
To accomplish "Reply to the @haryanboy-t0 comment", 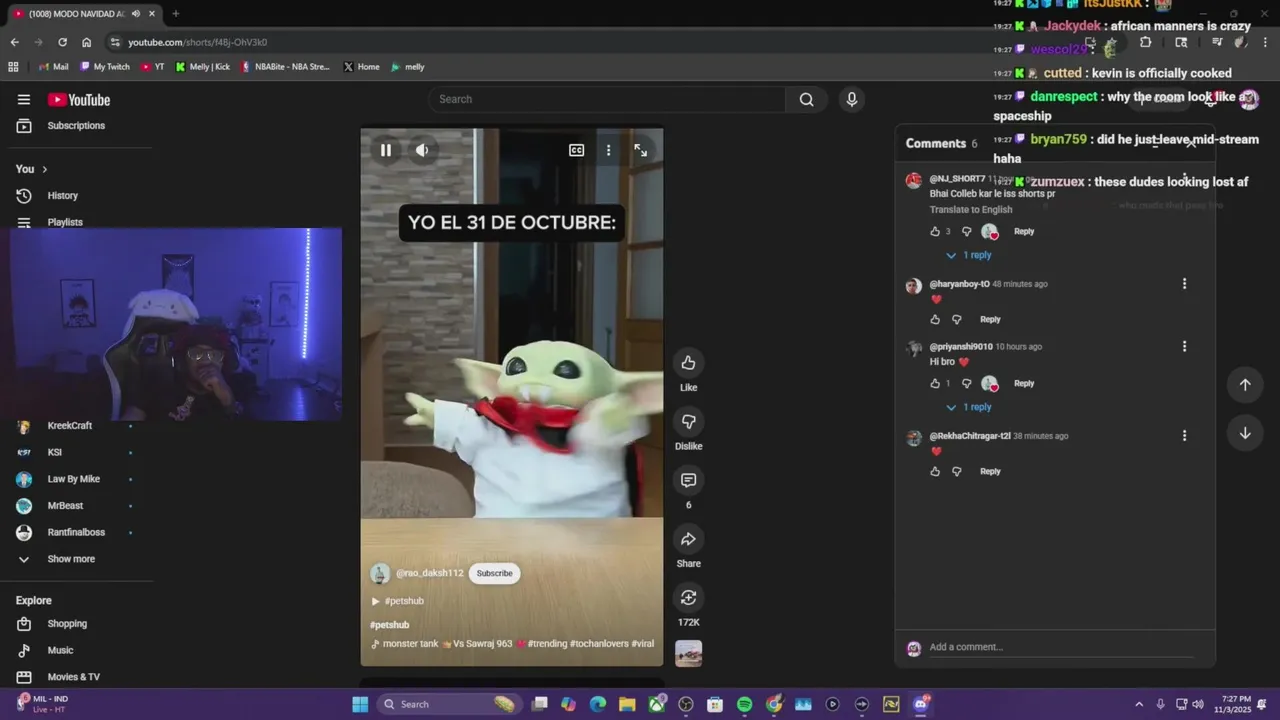I will [x=990, y=319].
